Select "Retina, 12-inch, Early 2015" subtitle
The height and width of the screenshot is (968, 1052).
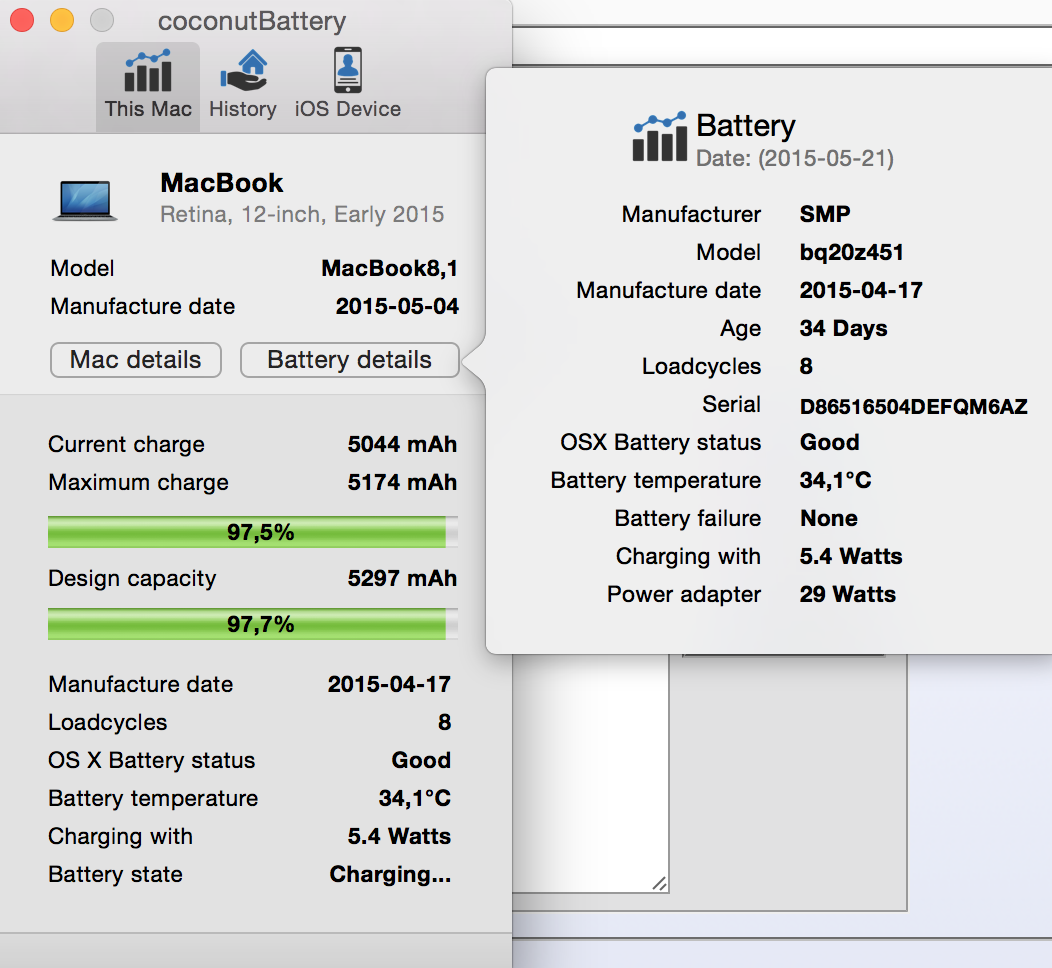point(302,215)
